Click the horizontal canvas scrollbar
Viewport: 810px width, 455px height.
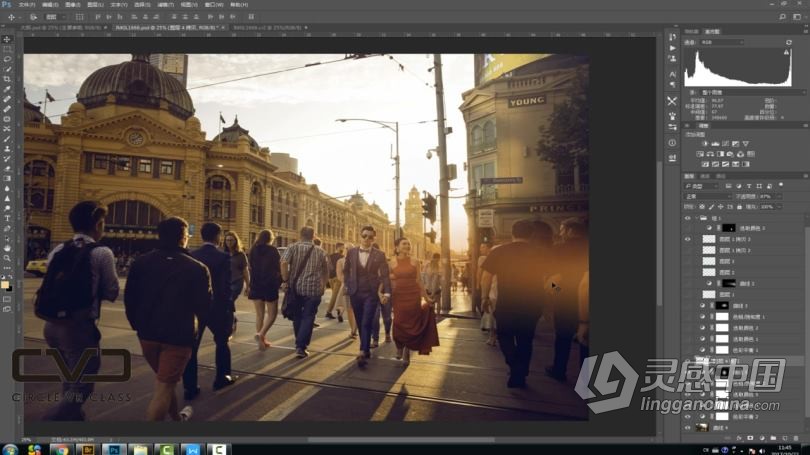(401, 440)
